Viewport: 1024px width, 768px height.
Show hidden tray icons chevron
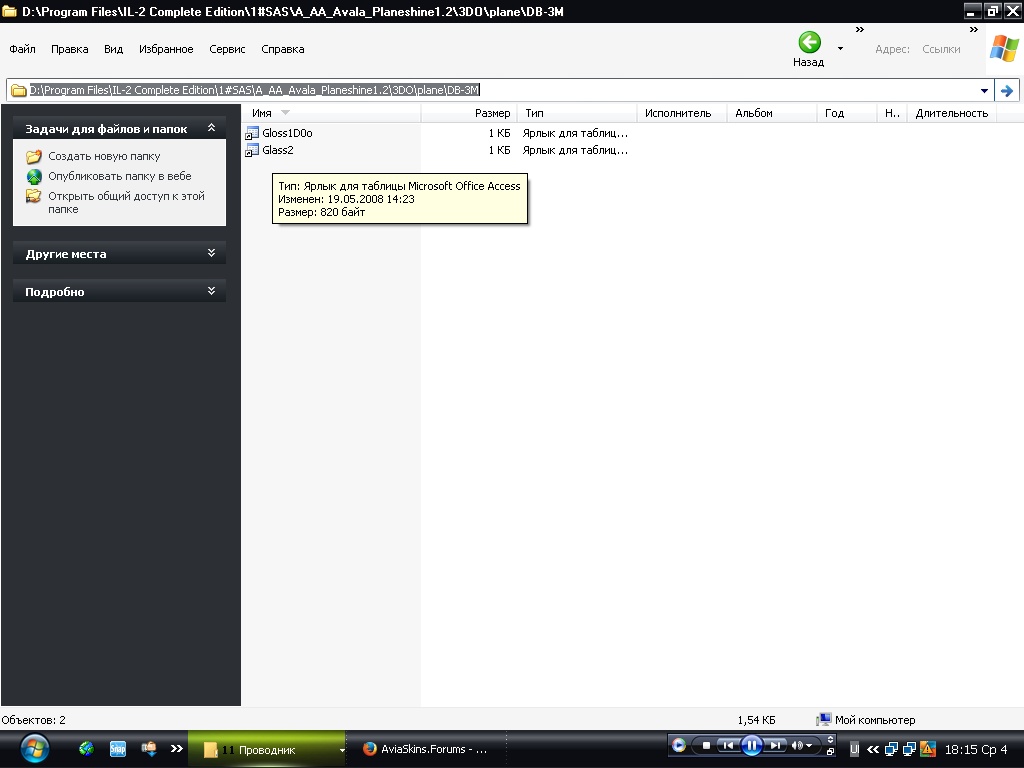coord(873,749)
